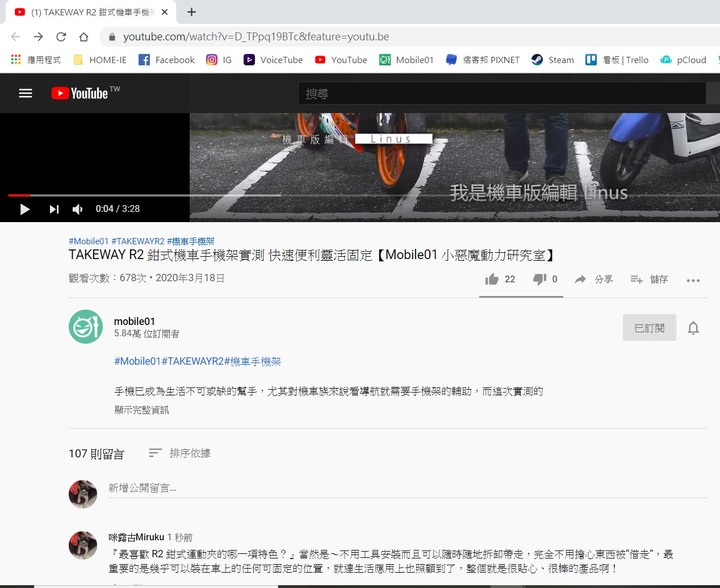The height and width of the screenshot is (588, 720).
Task: Dislike the video with thumbs down
Action: [x=545, y=279]
